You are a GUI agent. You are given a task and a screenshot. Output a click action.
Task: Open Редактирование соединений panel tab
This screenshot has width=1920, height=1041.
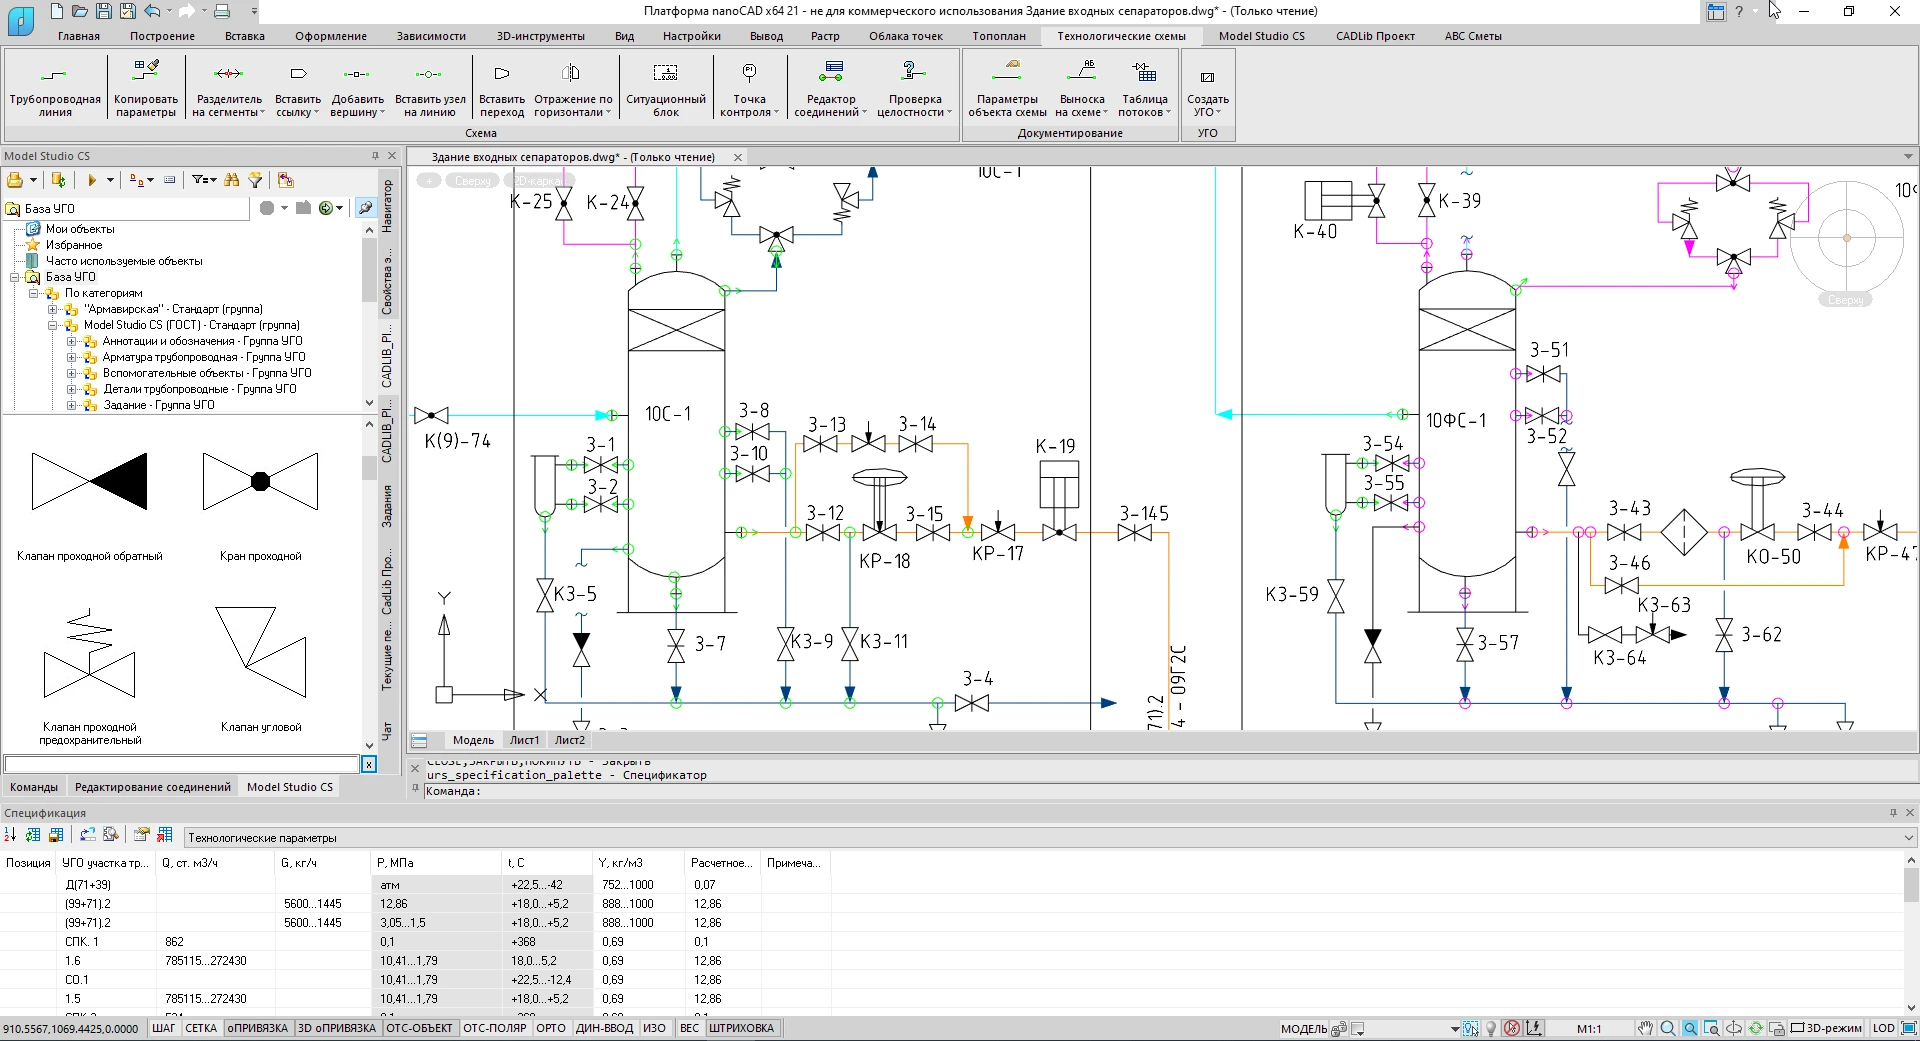click(152, 787)
